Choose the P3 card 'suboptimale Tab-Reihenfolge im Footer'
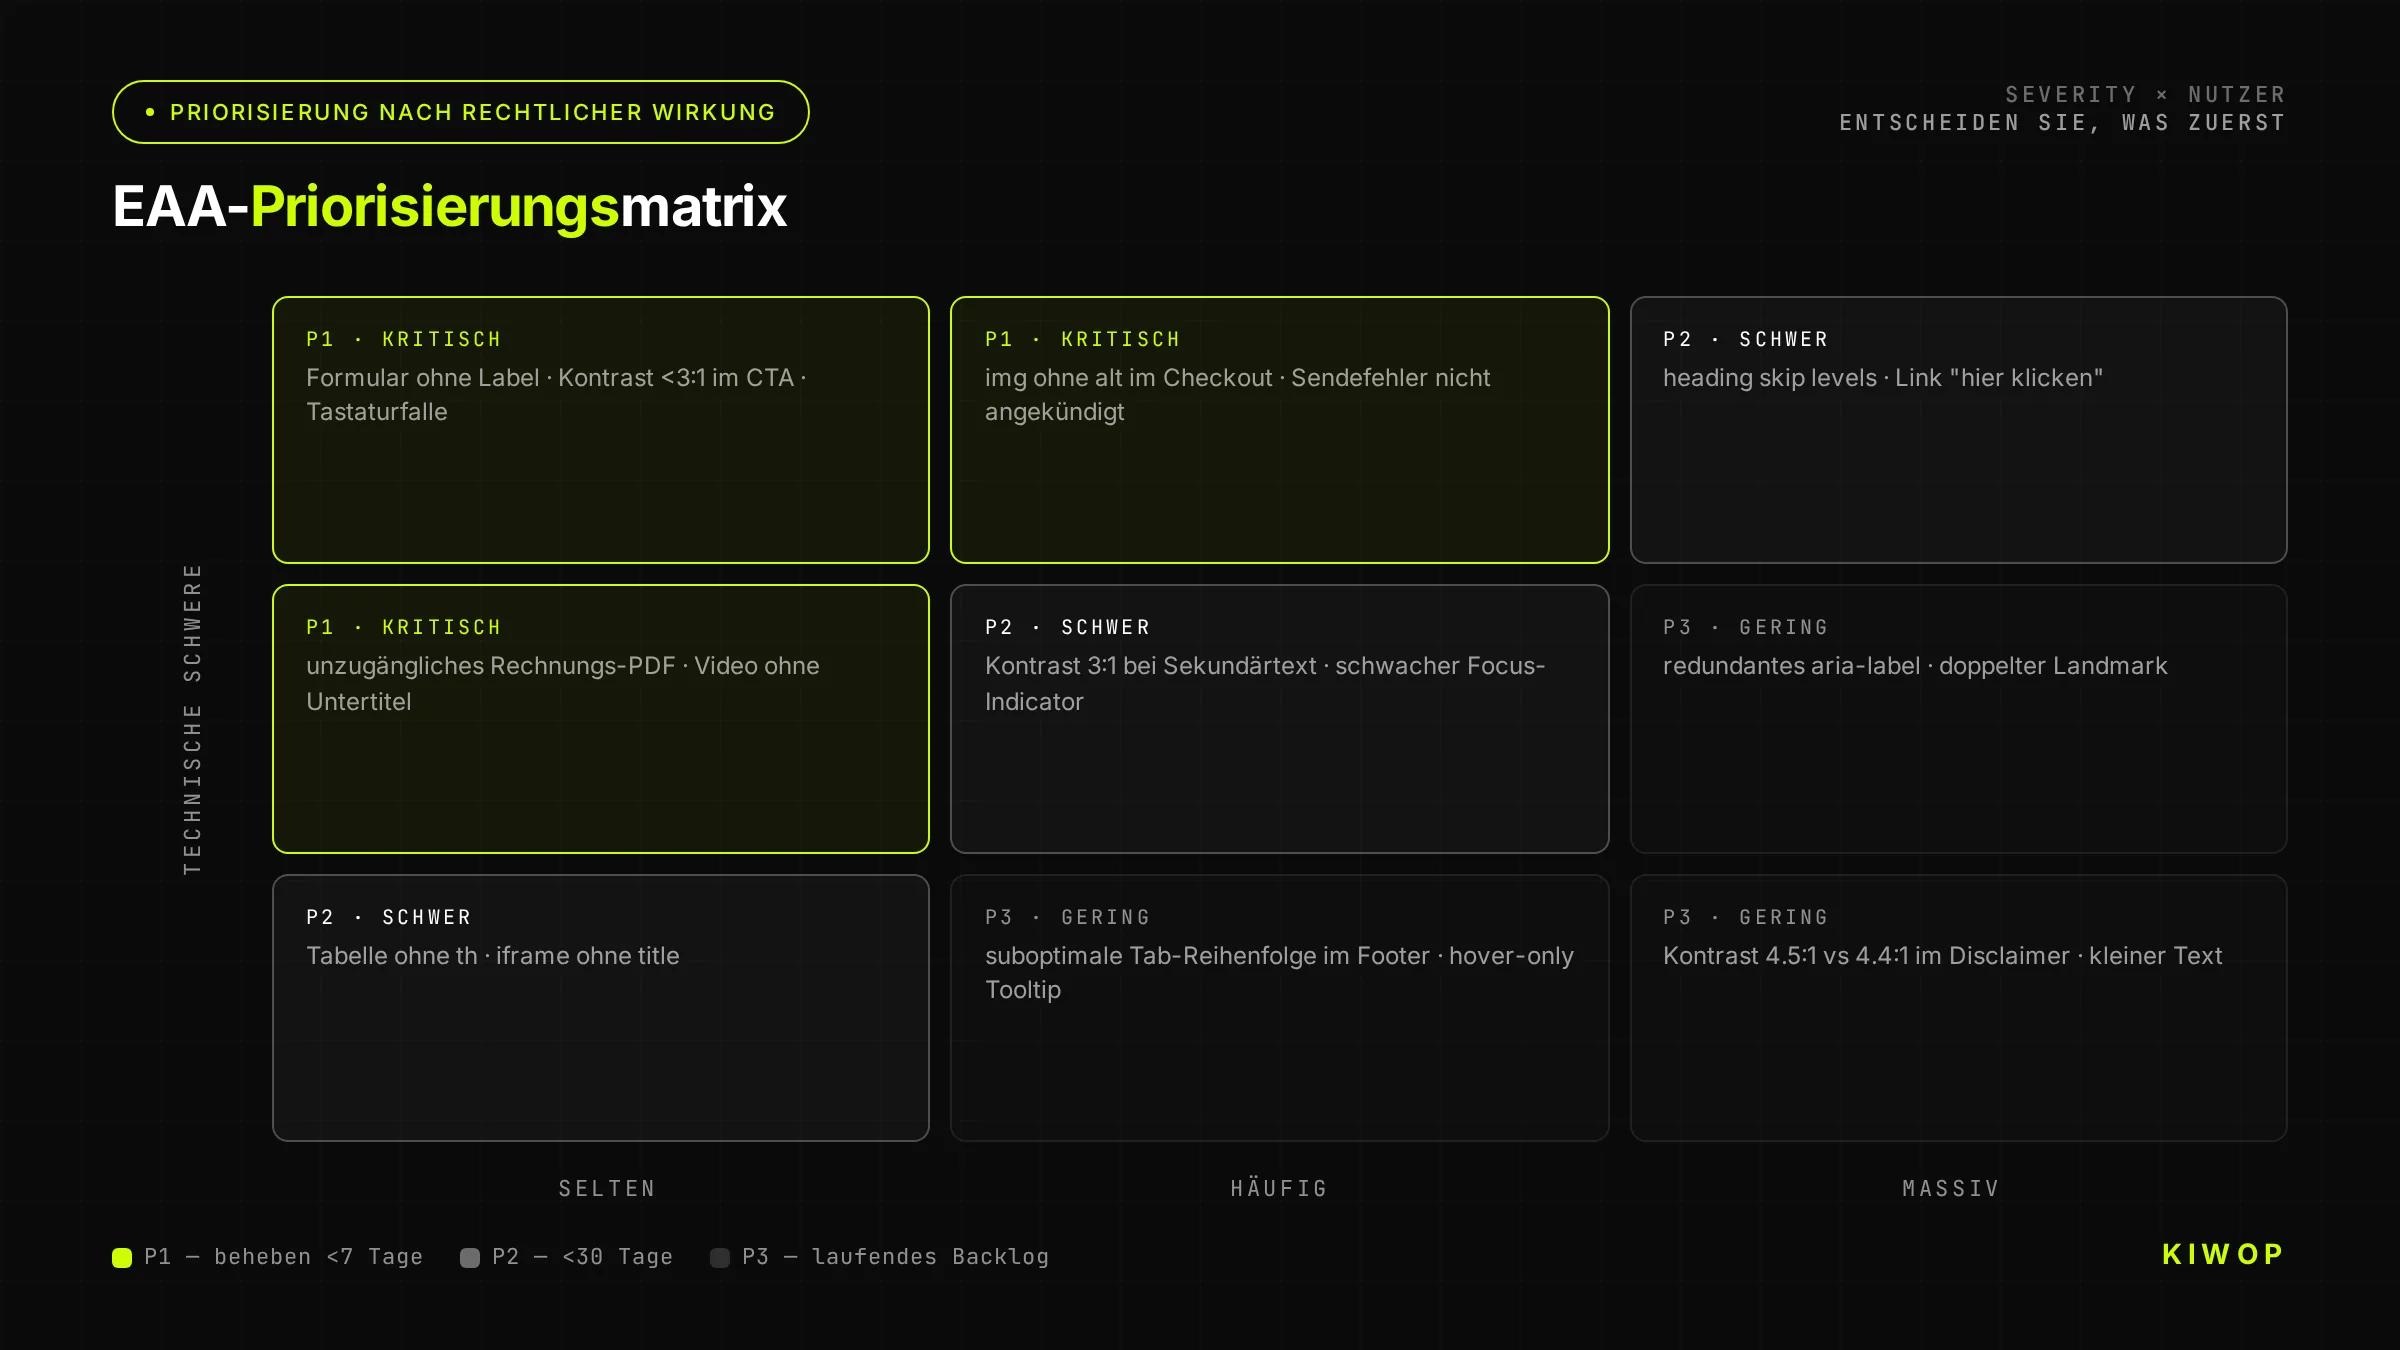Viewport: 2400px width, 1350px height. (1280, 1008)
